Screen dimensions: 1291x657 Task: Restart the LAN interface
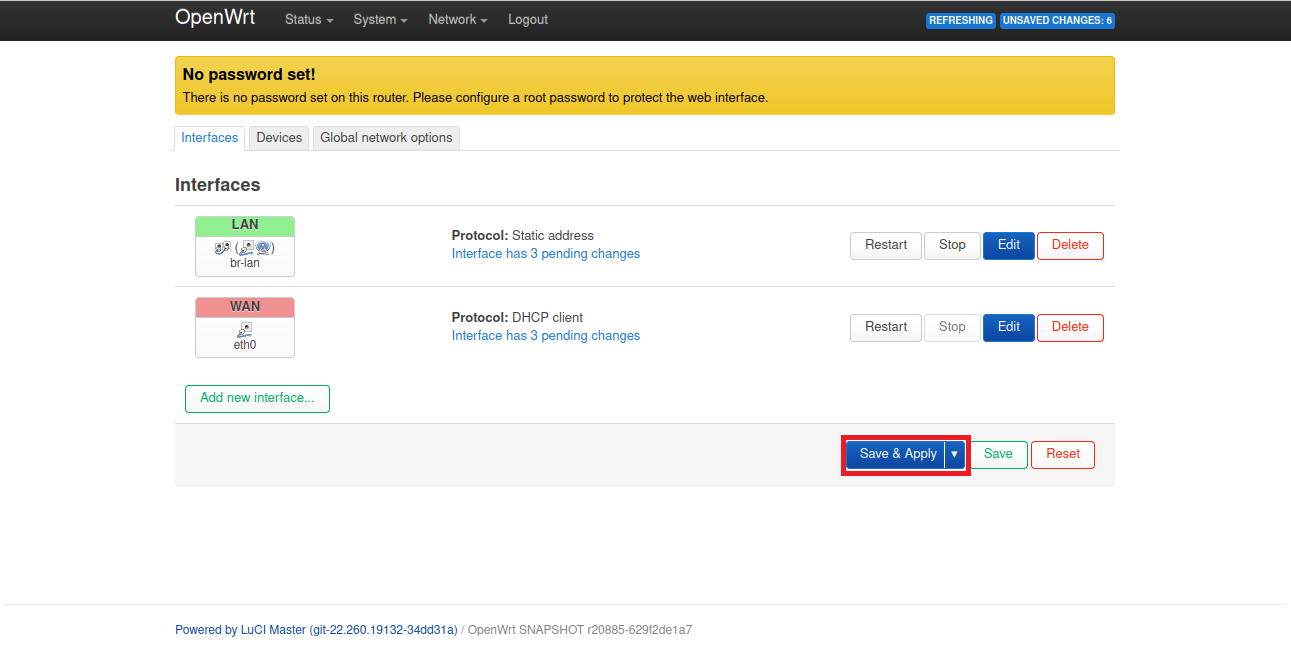(886, 245)
